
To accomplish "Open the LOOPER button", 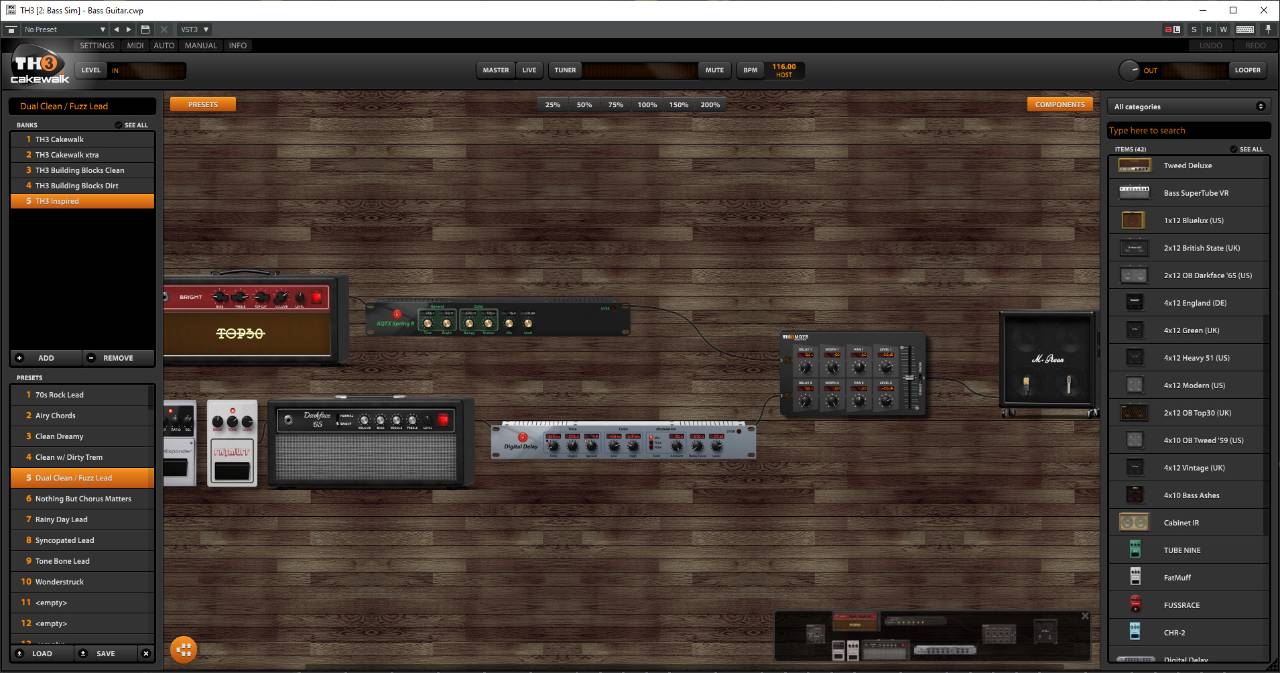I will click(1247, 70).
